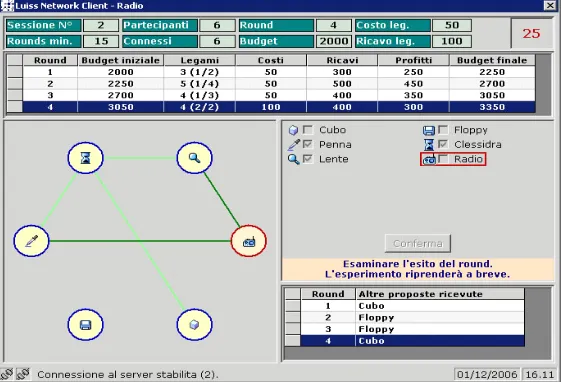Close the Luiss Network Client window

coord(550,5)
